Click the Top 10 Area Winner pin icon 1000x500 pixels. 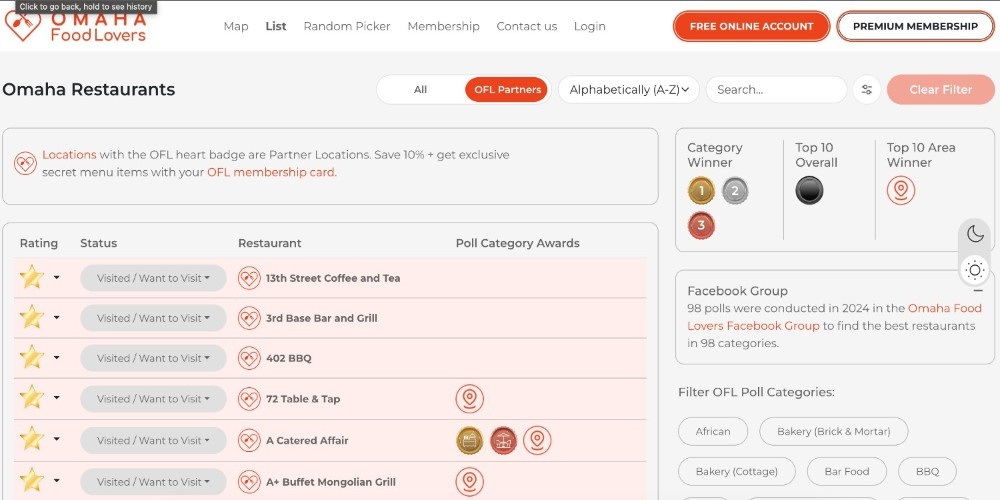pyautogui.click(x=901, y=190)
